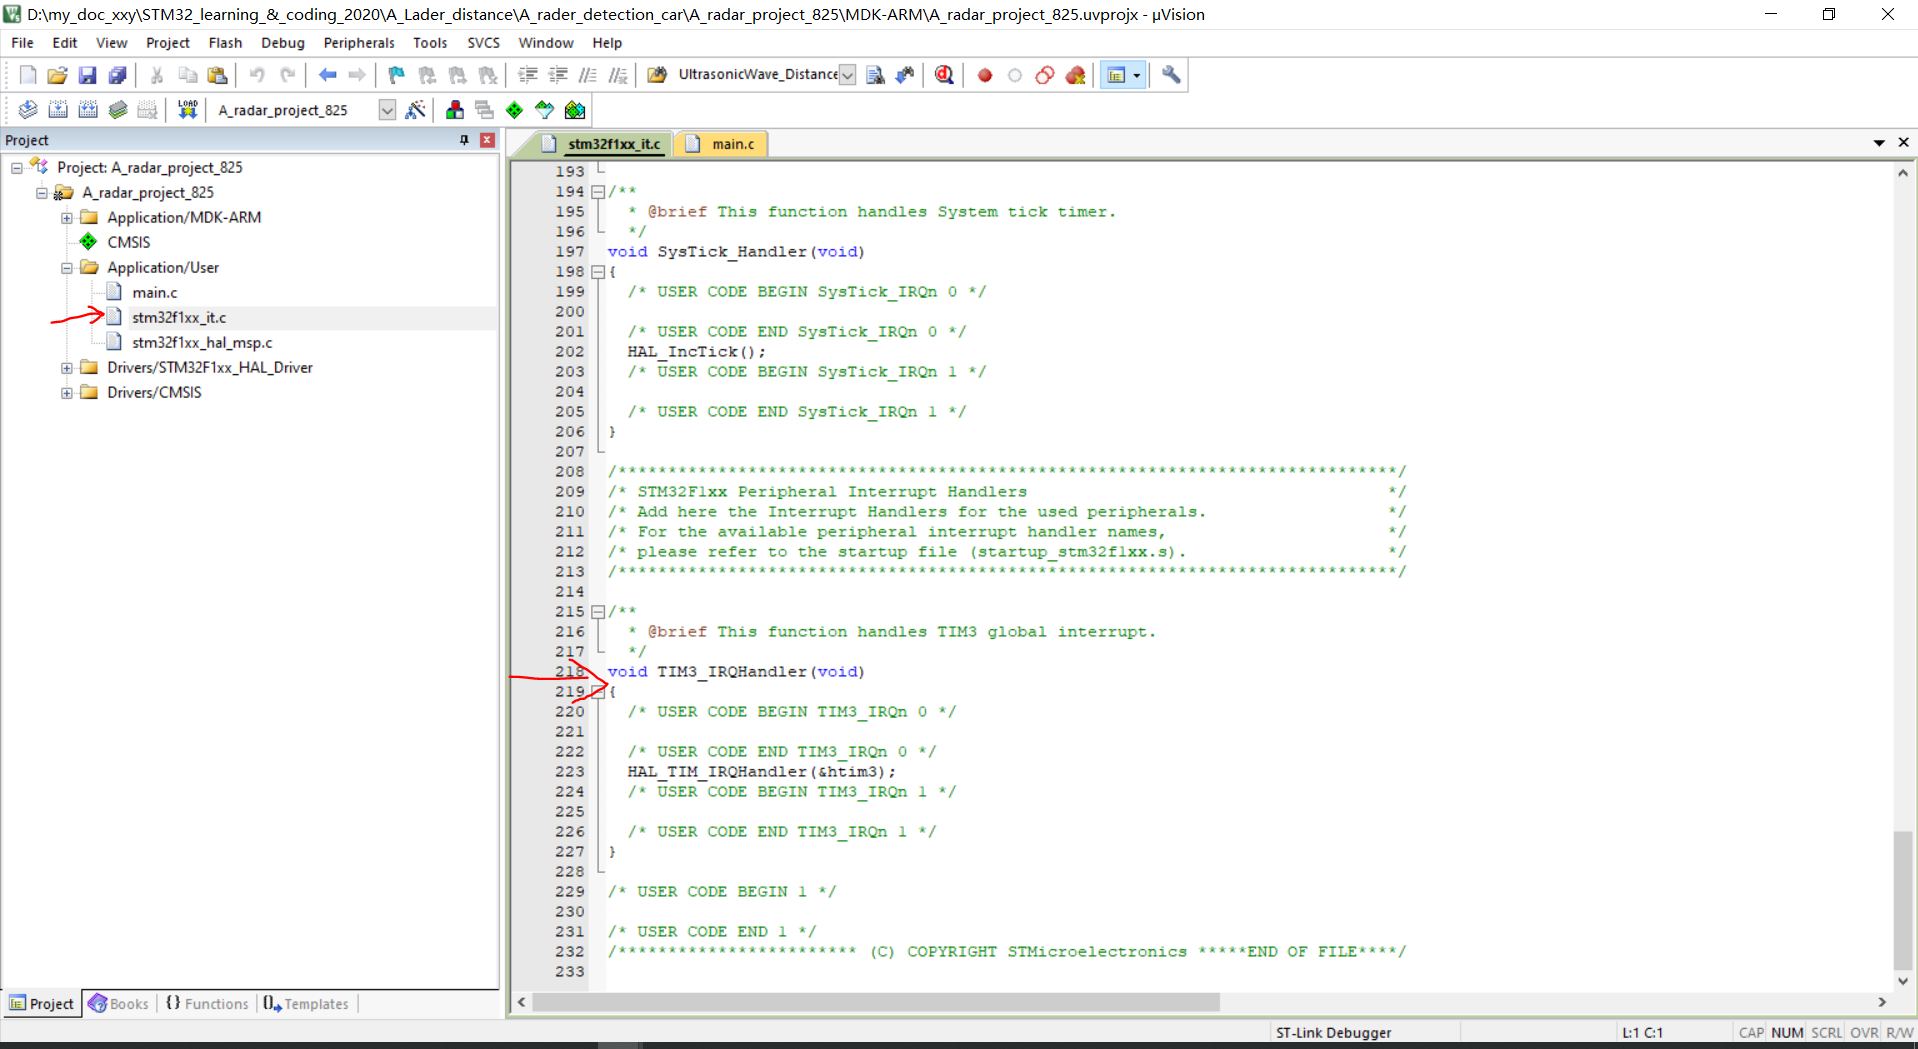Open the Find in Files dialog icon

point(657,75)
